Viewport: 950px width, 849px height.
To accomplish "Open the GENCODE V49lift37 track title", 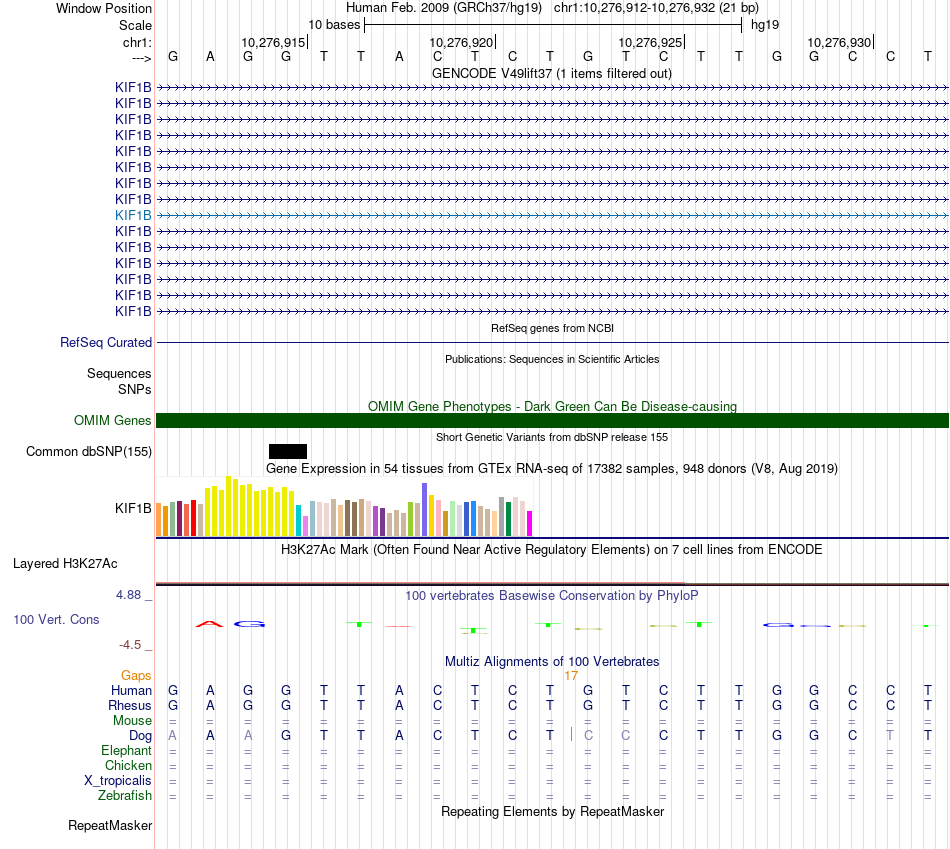I will point(551,73).
